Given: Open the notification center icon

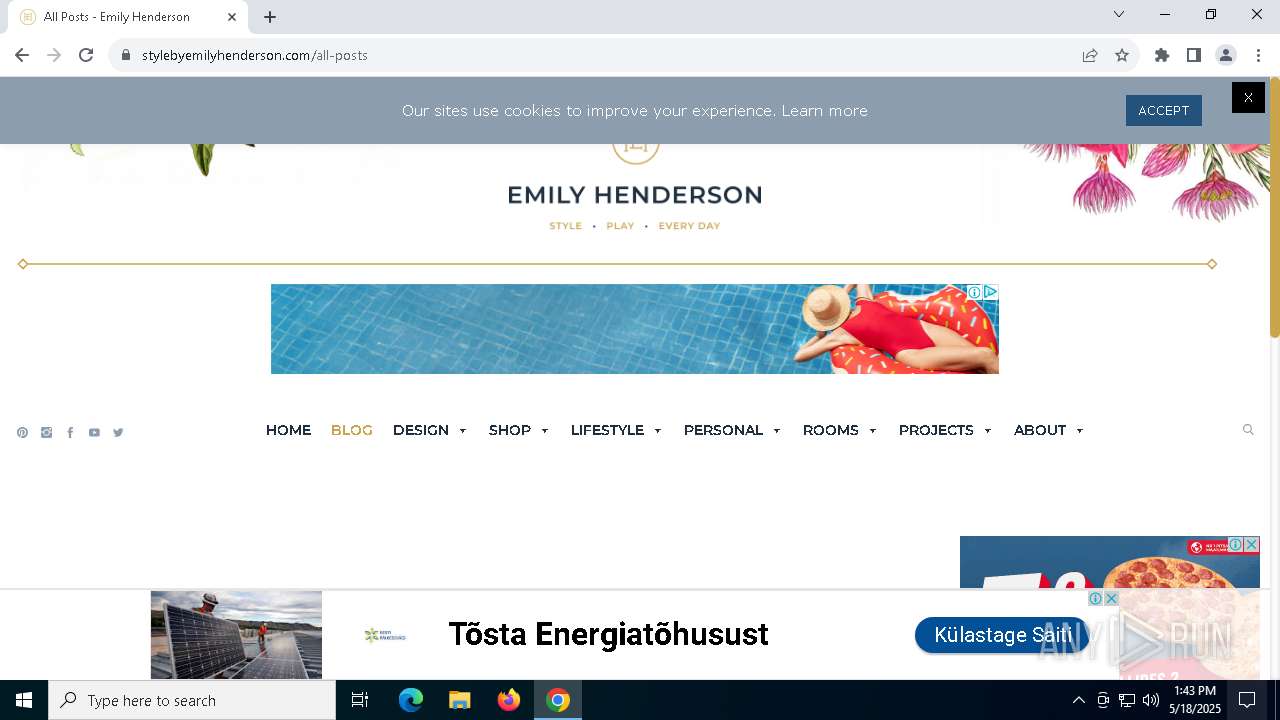Looking at the screenshot, I should click(x=1247, y=700).
